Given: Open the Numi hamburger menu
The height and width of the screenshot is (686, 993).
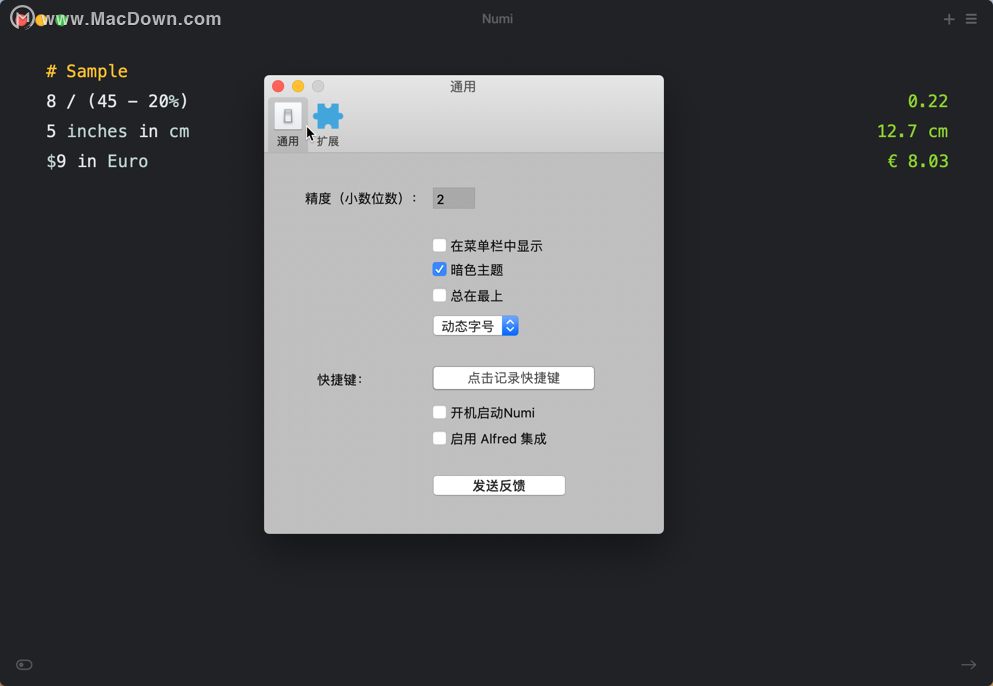Looking at the screenshot, I should (971, 20).
